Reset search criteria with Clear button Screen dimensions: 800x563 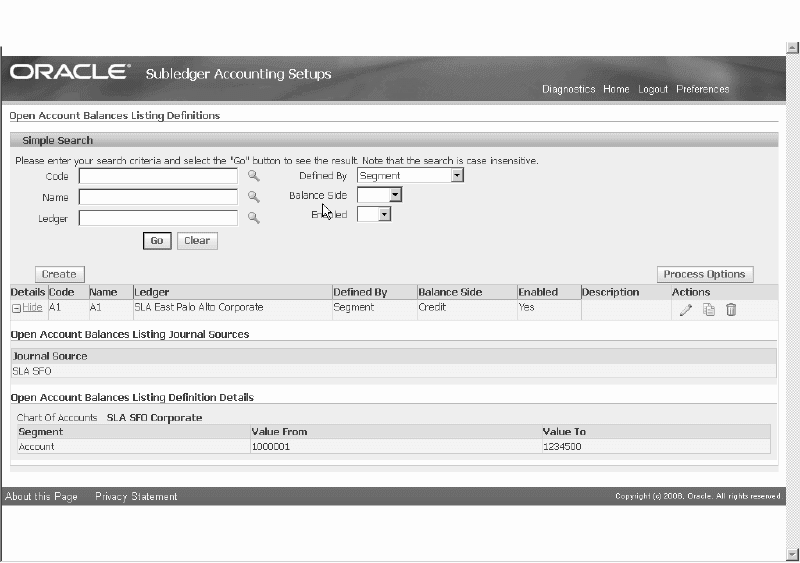(x=197, y=241)
